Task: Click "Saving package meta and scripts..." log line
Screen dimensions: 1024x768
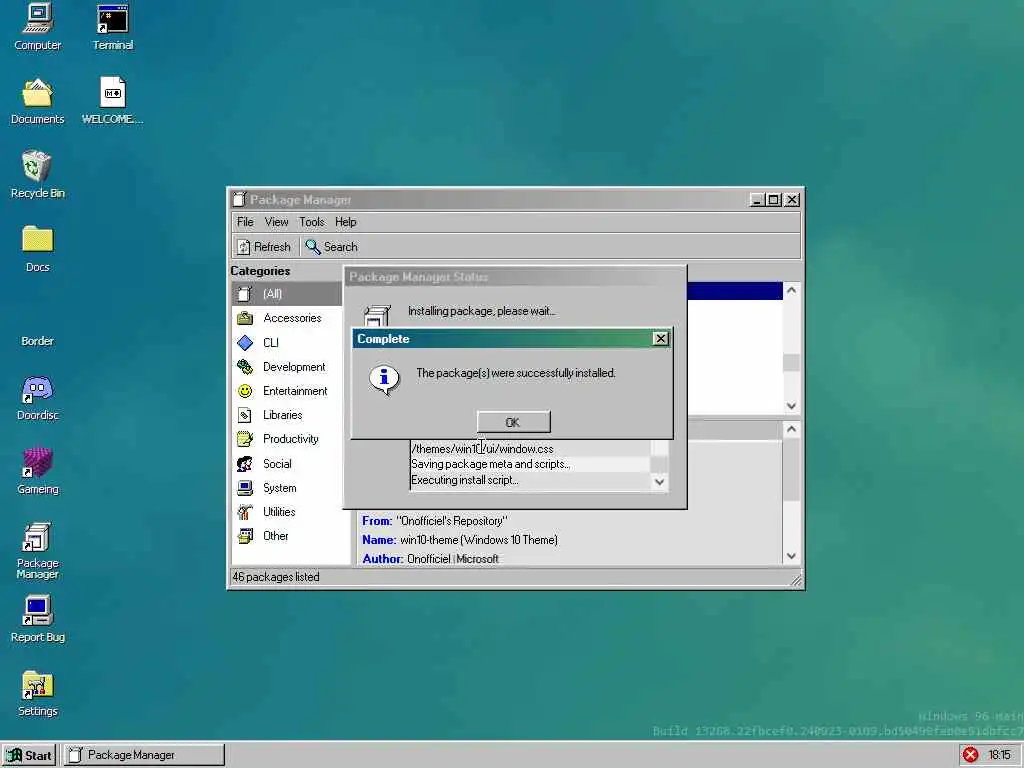Action: tap(530, 464)
